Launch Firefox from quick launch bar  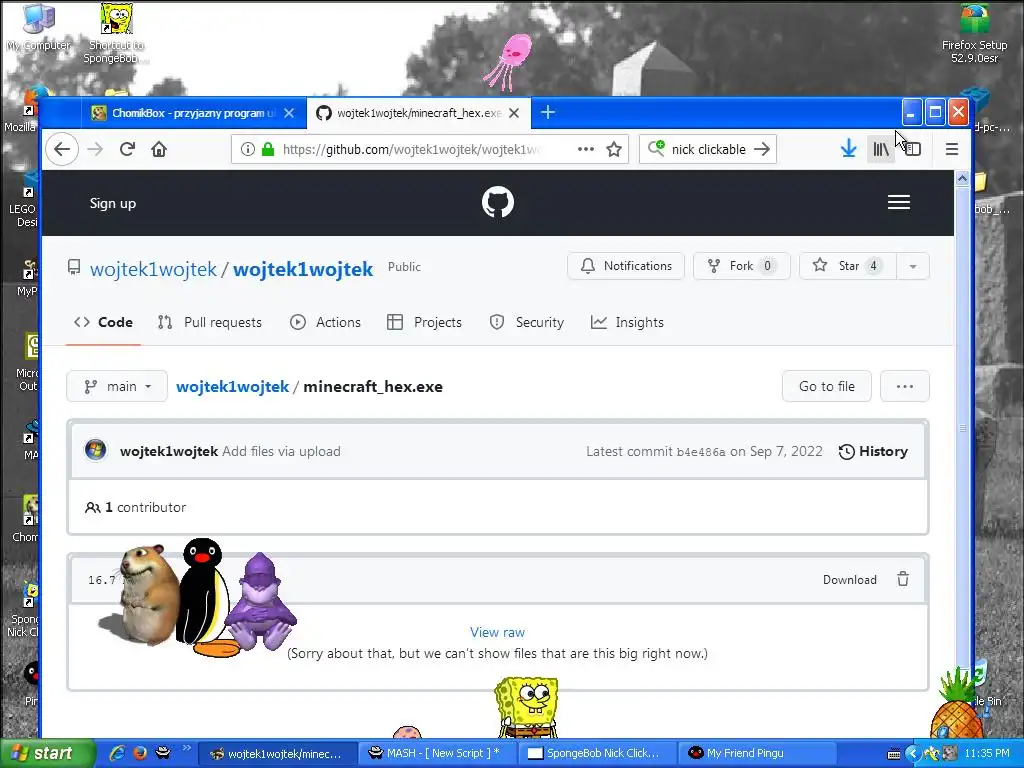coord(140,753)
